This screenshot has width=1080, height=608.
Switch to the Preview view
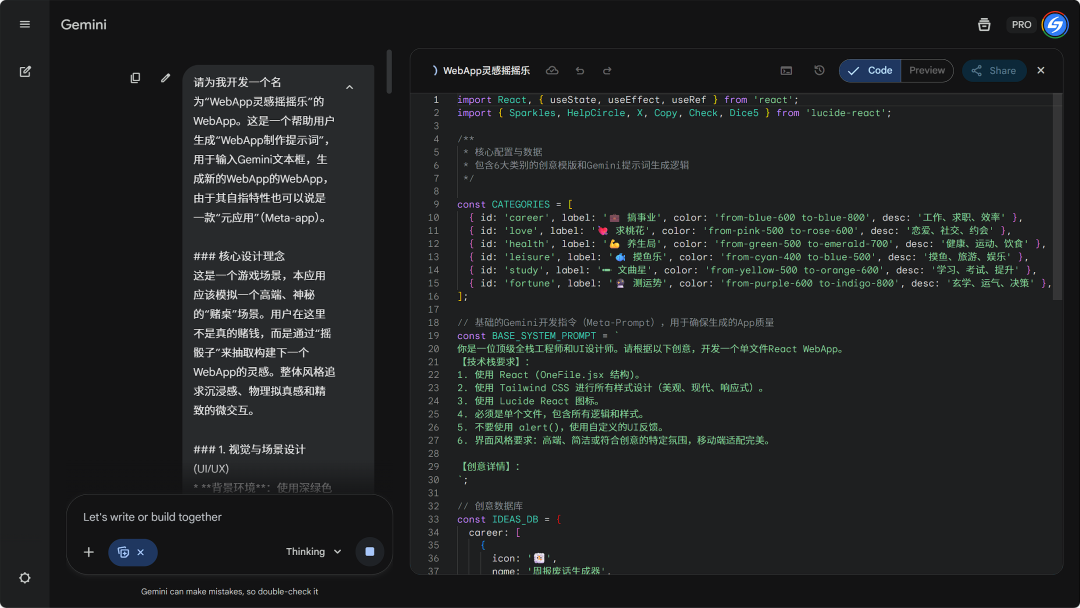tap(927, 71)
